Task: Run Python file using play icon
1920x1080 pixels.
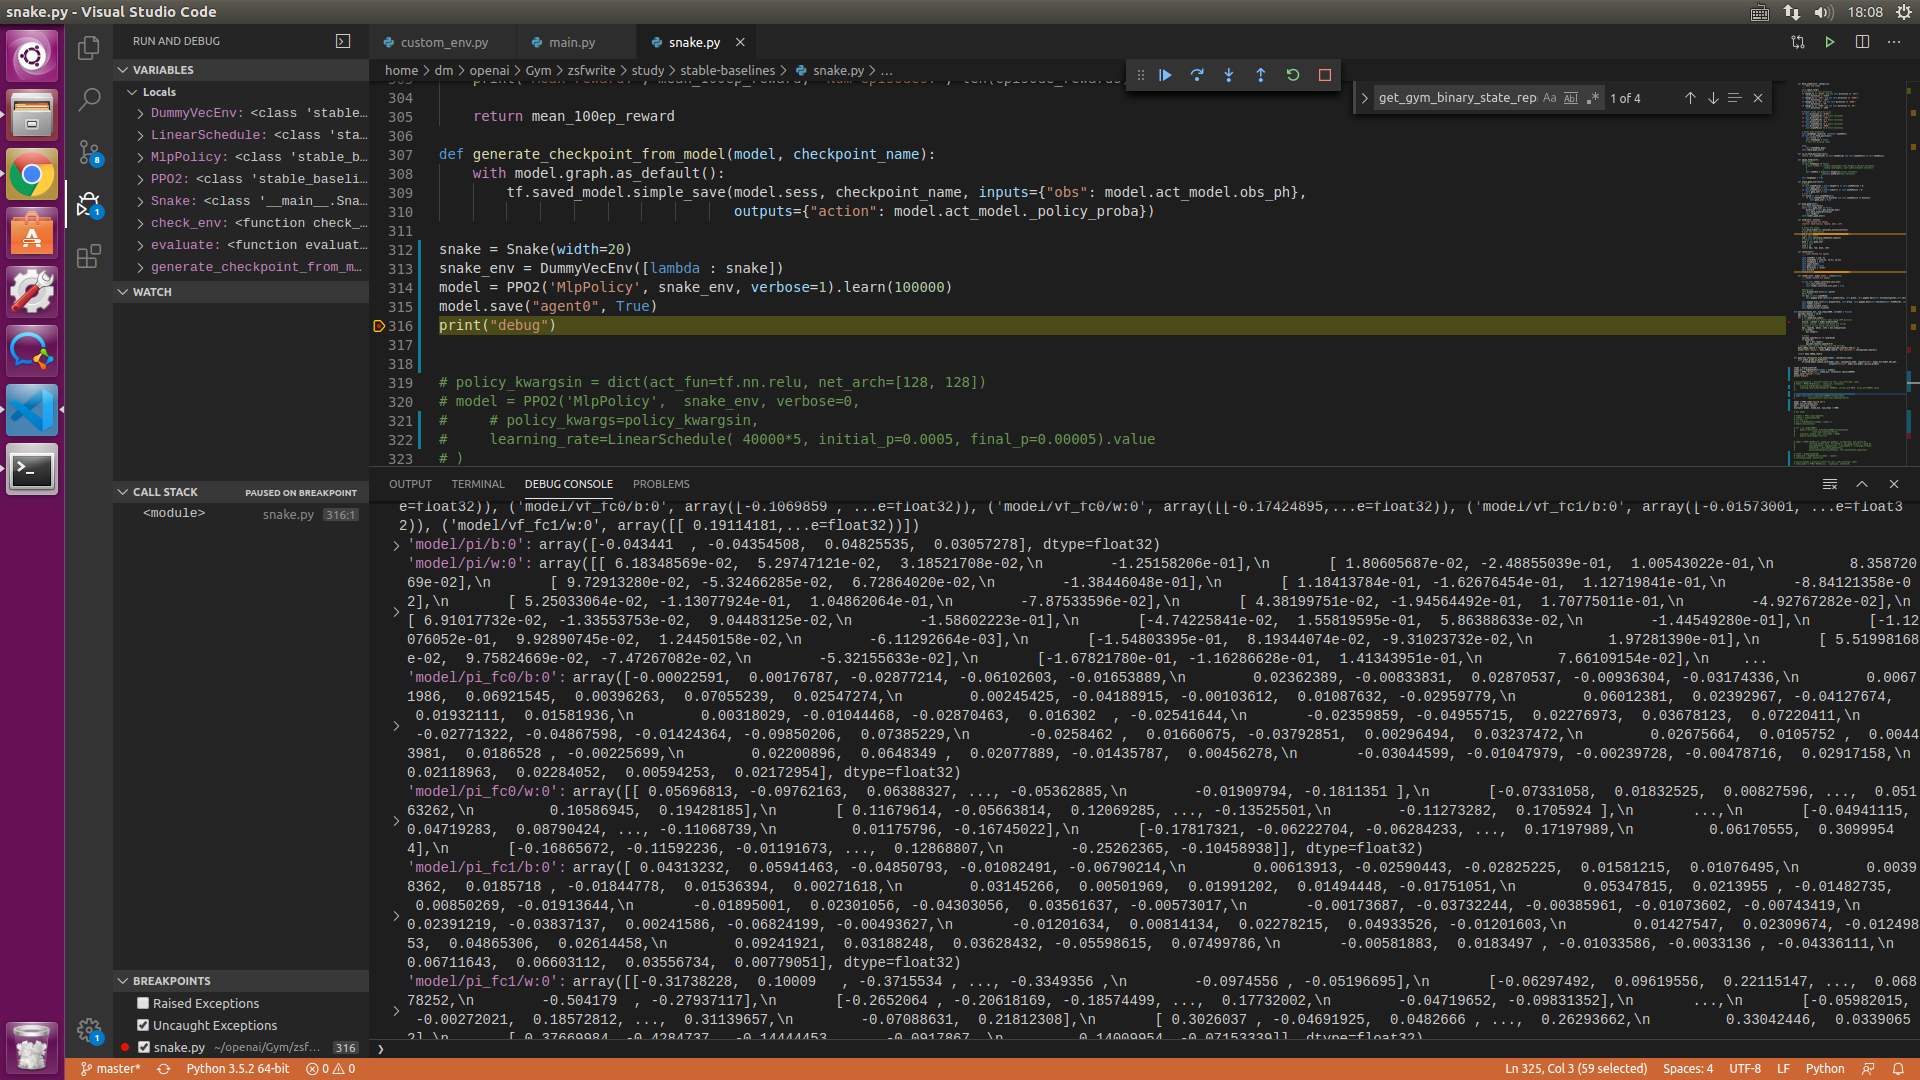Action: click(x=1830, y=42)
